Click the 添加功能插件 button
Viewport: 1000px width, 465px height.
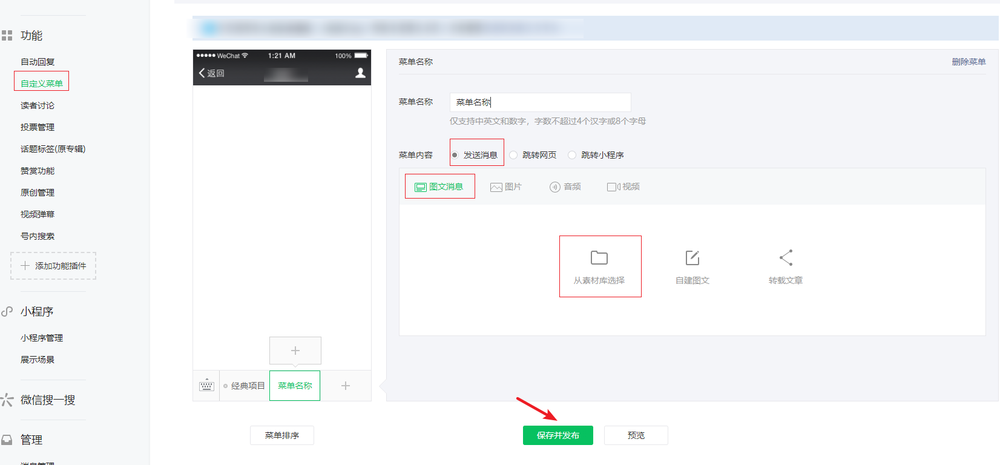click(53, 265)
